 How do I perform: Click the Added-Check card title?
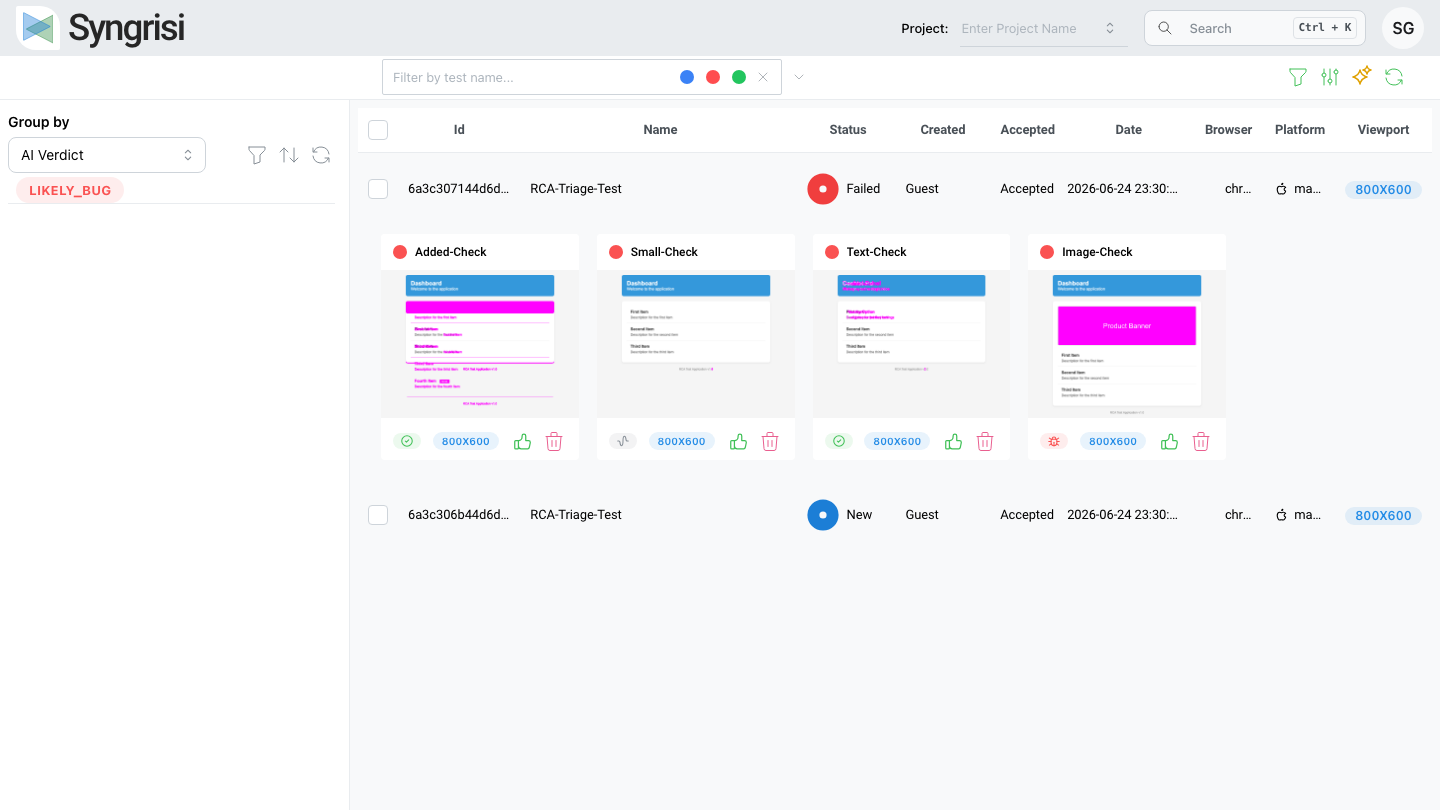point(451,252)
